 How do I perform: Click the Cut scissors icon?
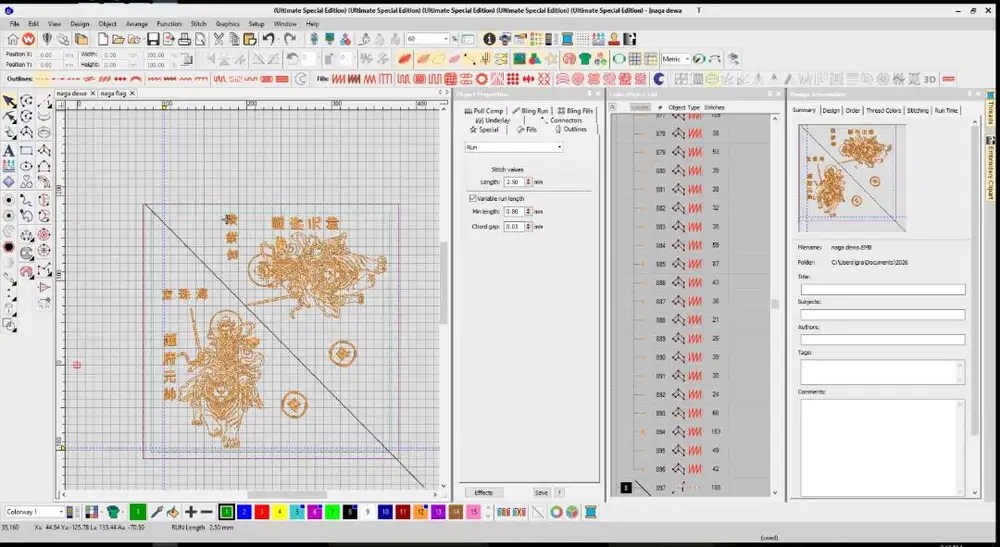click(x=219, y=40)
